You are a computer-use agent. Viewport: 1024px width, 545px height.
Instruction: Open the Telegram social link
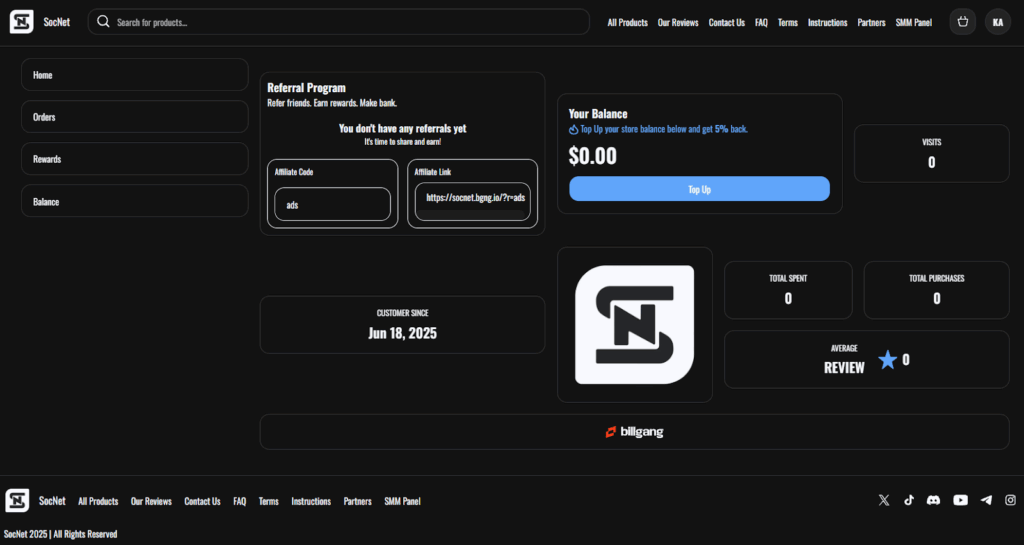(986, 500)
